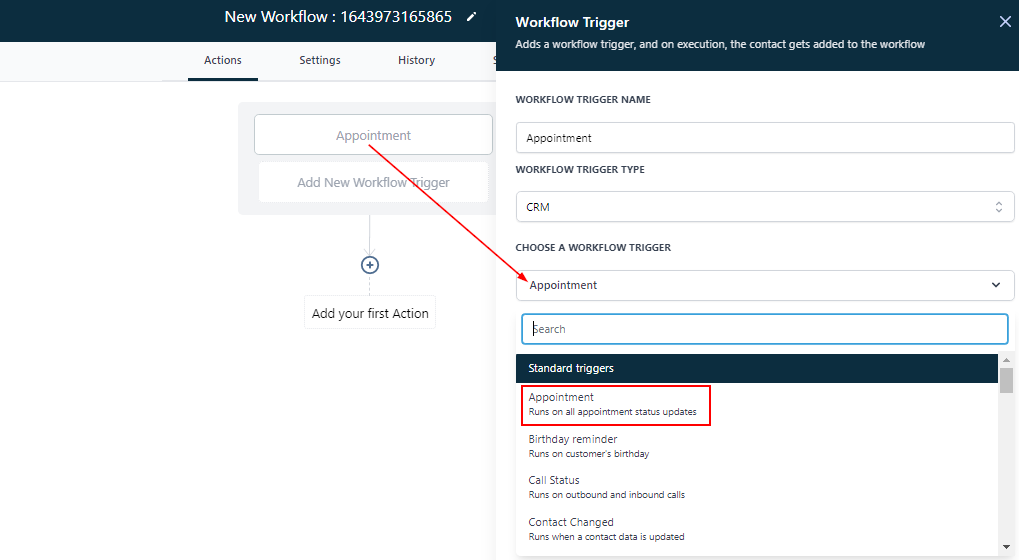Click the trigger Search box
This screenshot has width=1019, height=560.
(765, 329)
